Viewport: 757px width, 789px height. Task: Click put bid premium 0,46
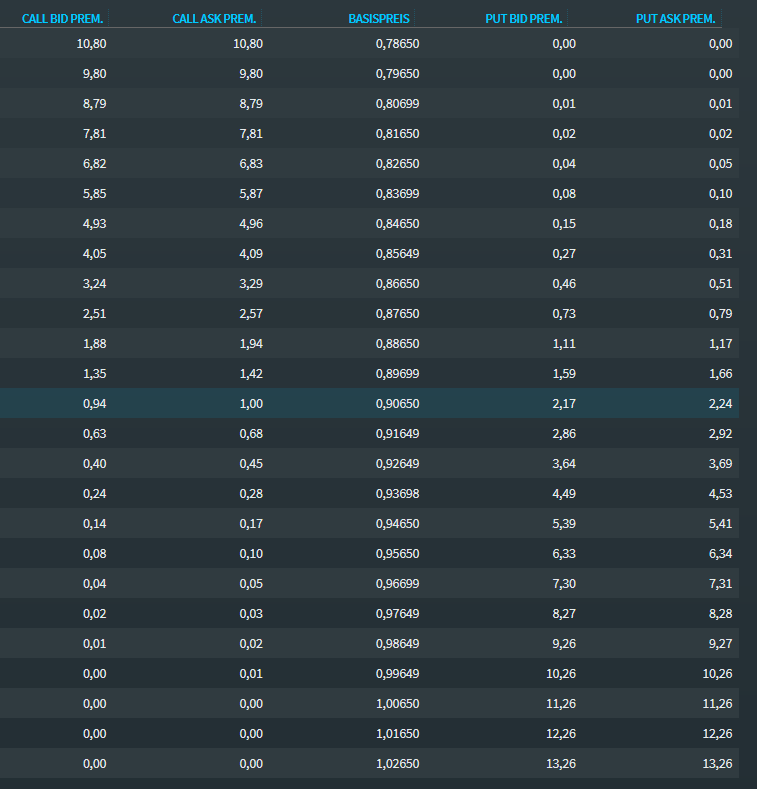pos(563,284)
